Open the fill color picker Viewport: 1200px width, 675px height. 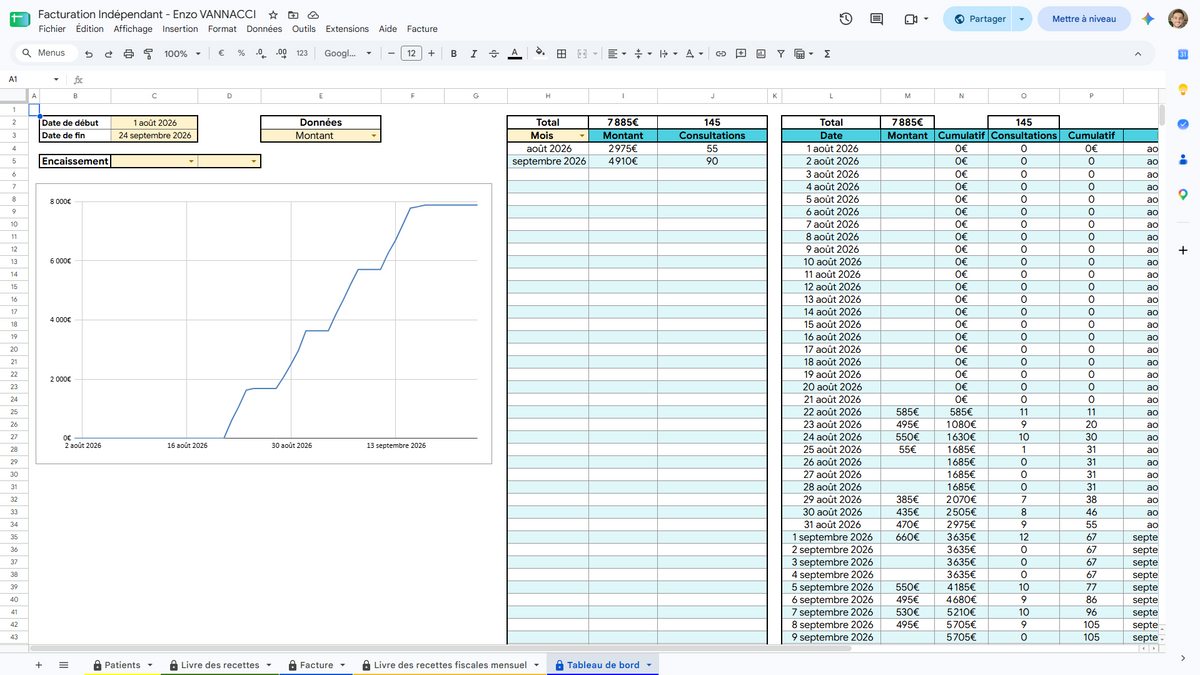[x=540, y=54]
